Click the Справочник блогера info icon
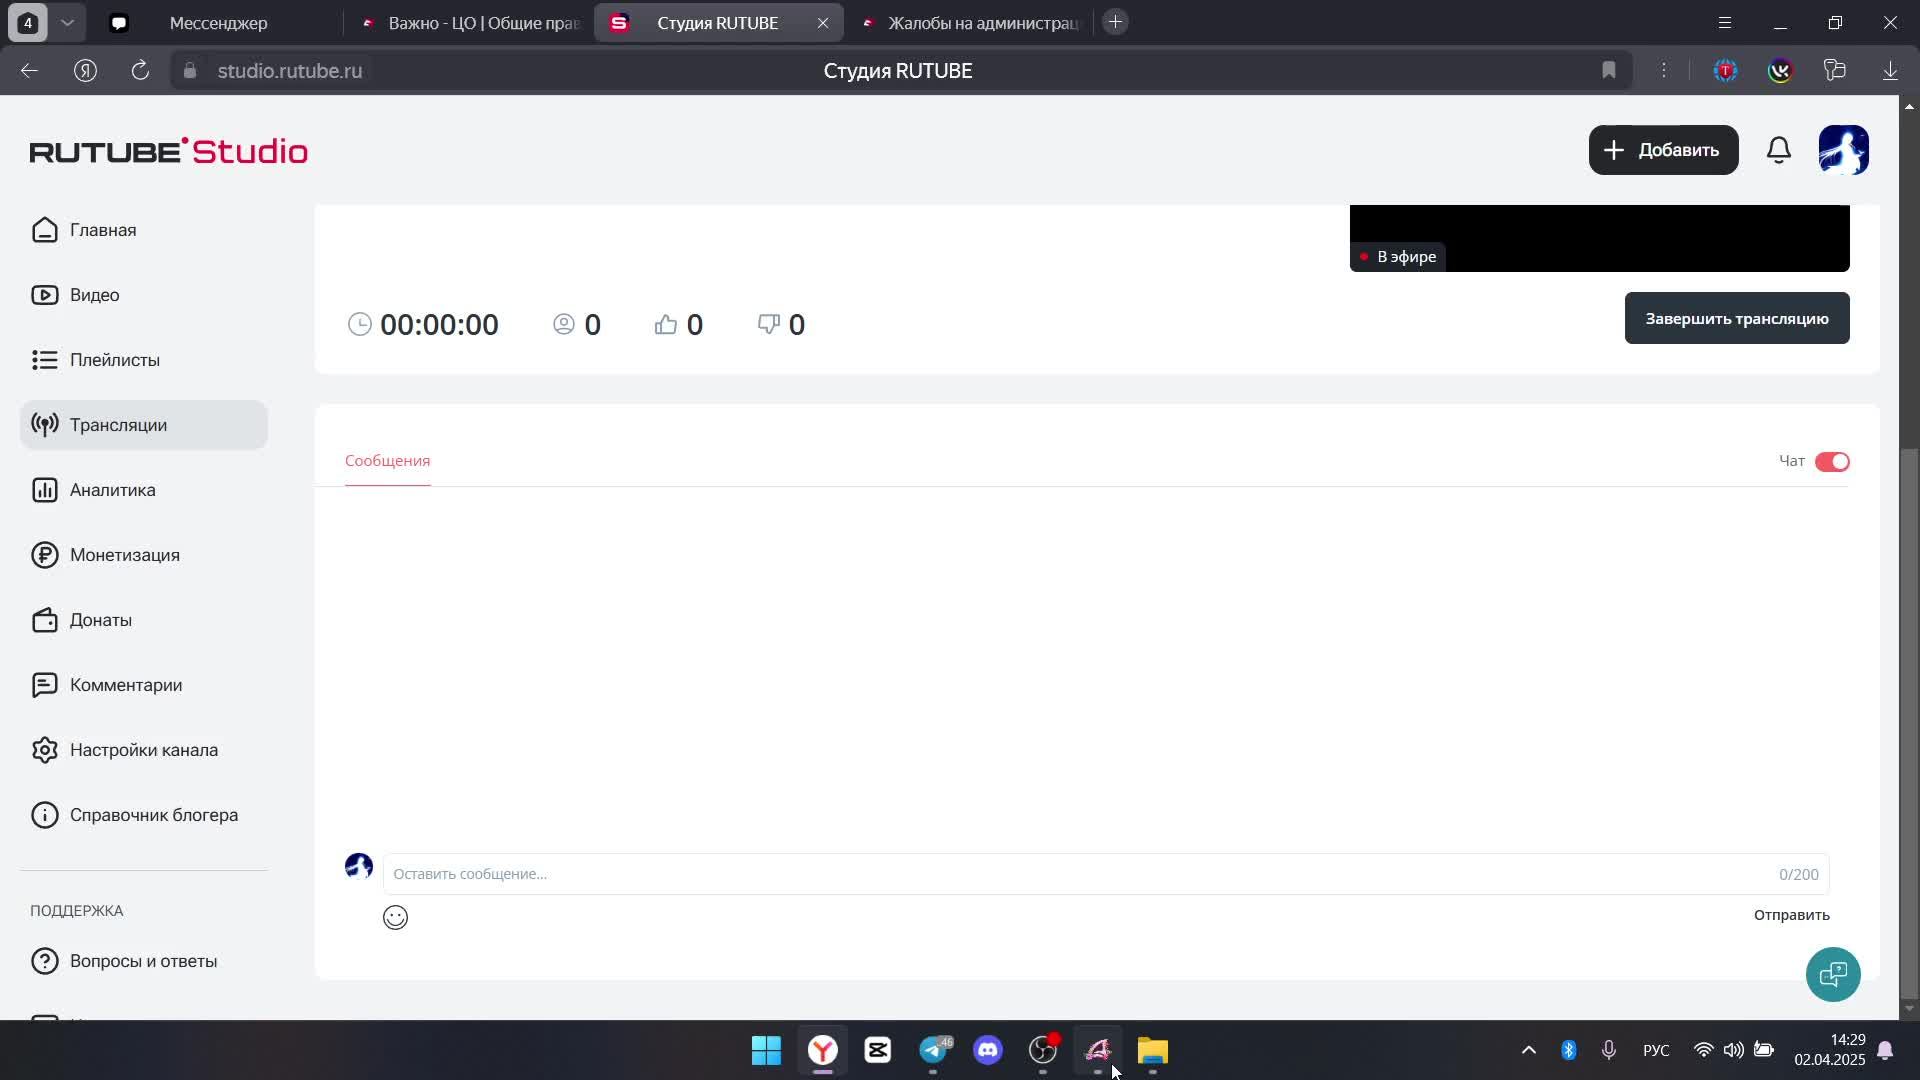This screenshot has height=1080, width=1920. click(45, 814)
